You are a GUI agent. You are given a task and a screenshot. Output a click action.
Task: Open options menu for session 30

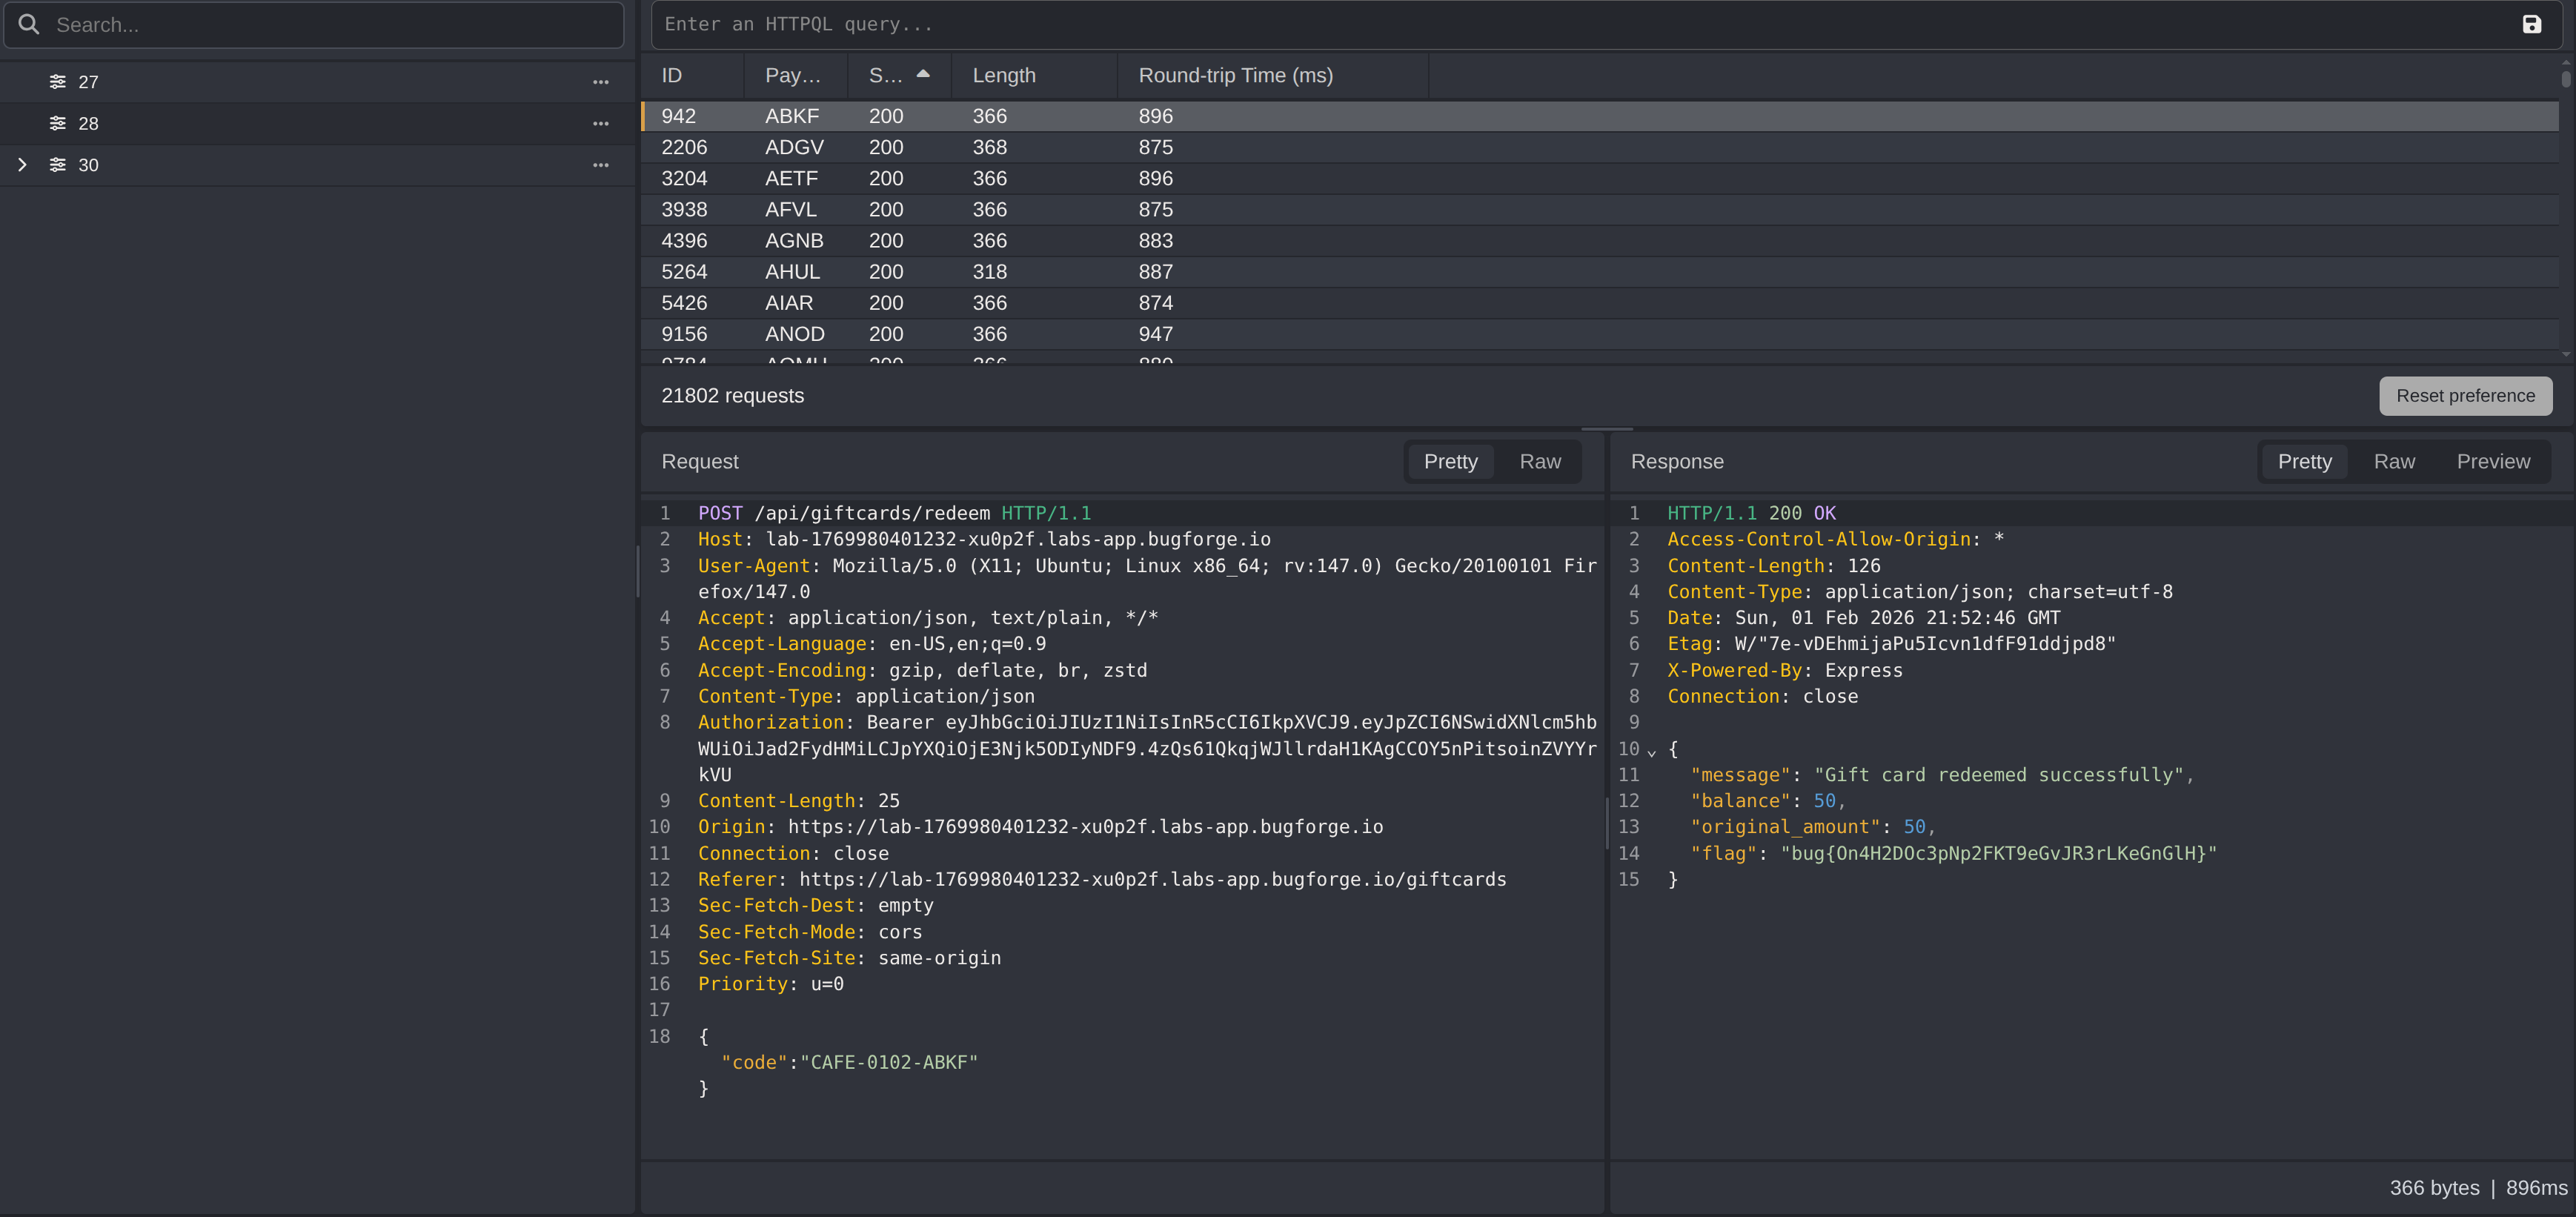(600, 165)
